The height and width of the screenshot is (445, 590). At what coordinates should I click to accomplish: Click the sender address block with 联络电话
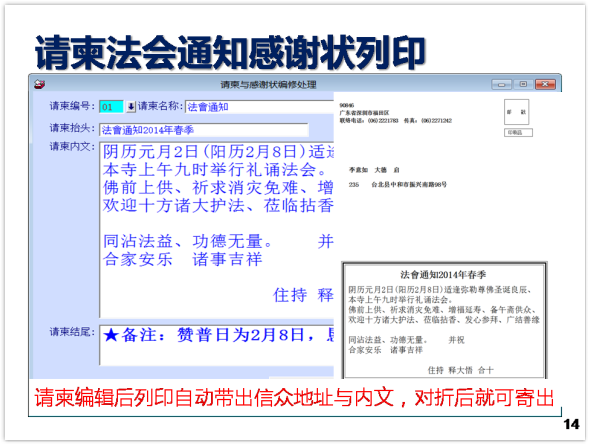[x=395, y=113]
